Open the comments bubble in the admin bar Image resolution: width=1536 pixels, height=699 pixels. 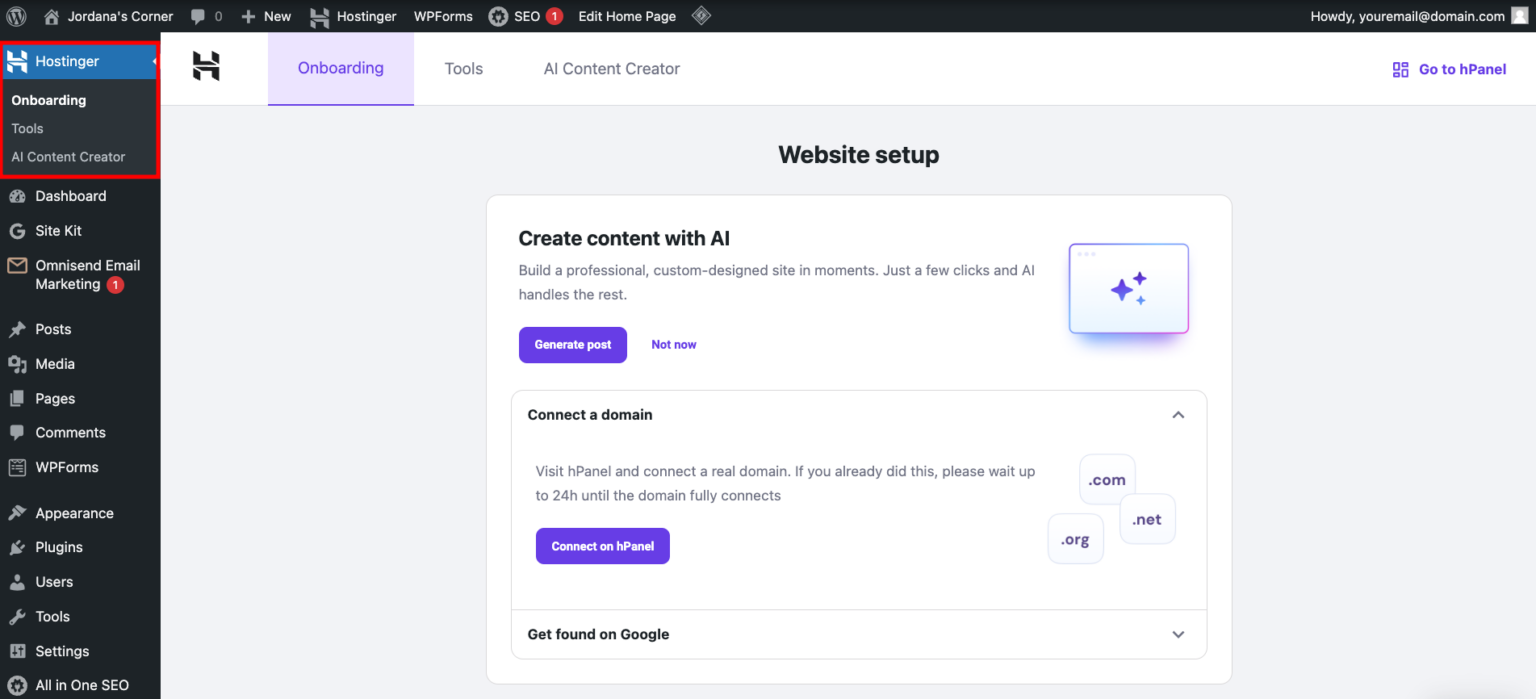coord(199,16)
